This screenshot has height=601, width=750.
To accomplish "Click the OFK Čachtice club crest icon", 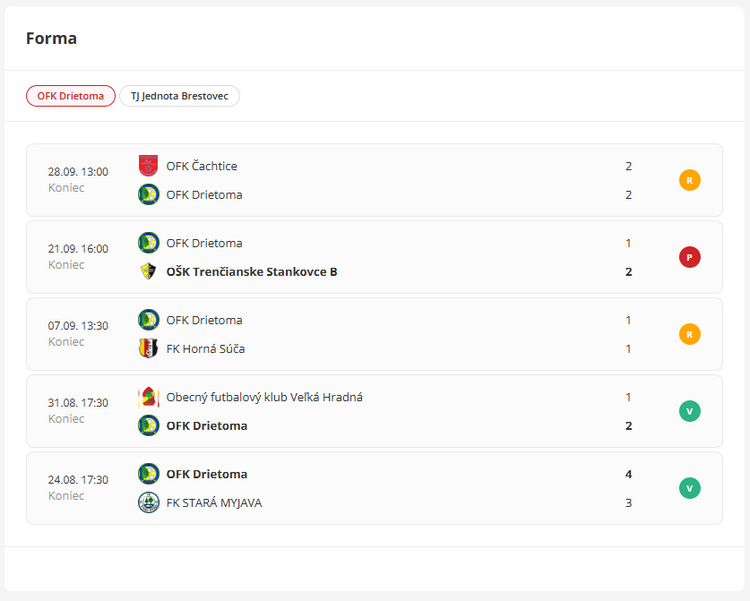I will pyautogui.click(x=148, y=166).
